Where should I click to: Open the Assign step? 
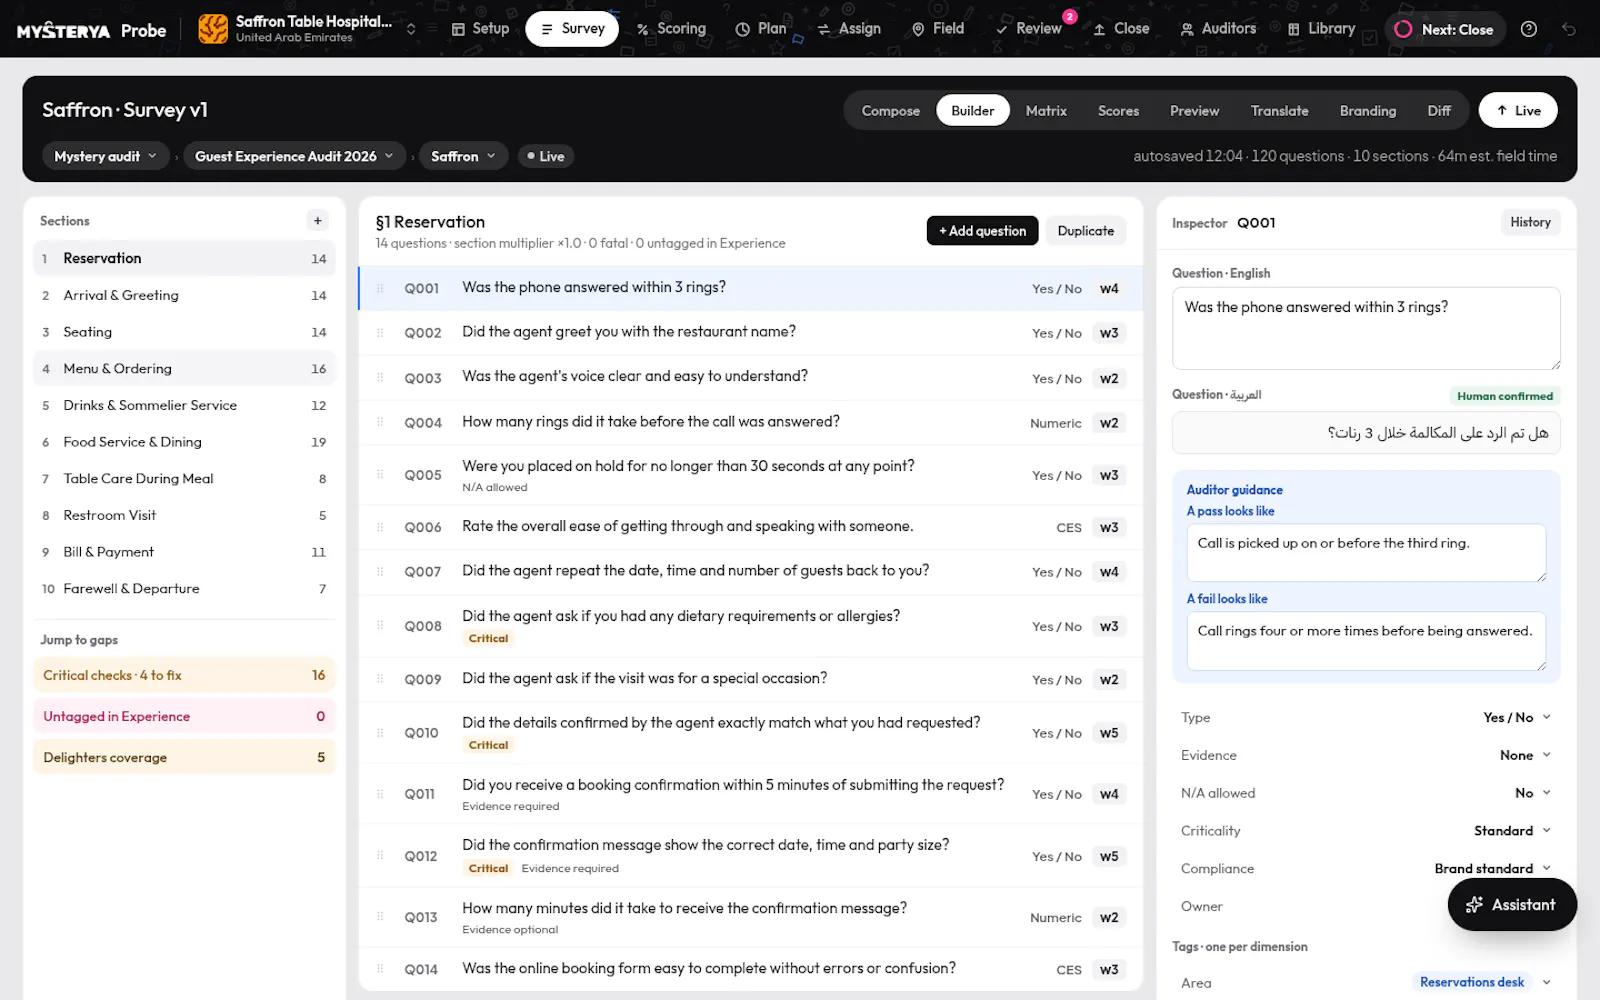point(849,29)
